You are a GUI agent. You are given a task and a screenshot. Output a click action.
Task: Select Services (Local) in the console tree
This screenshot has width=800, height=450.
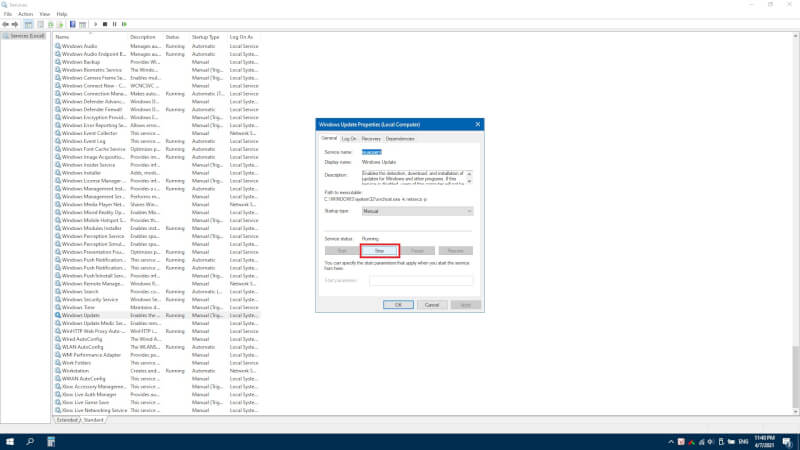[x=23, y=36]
